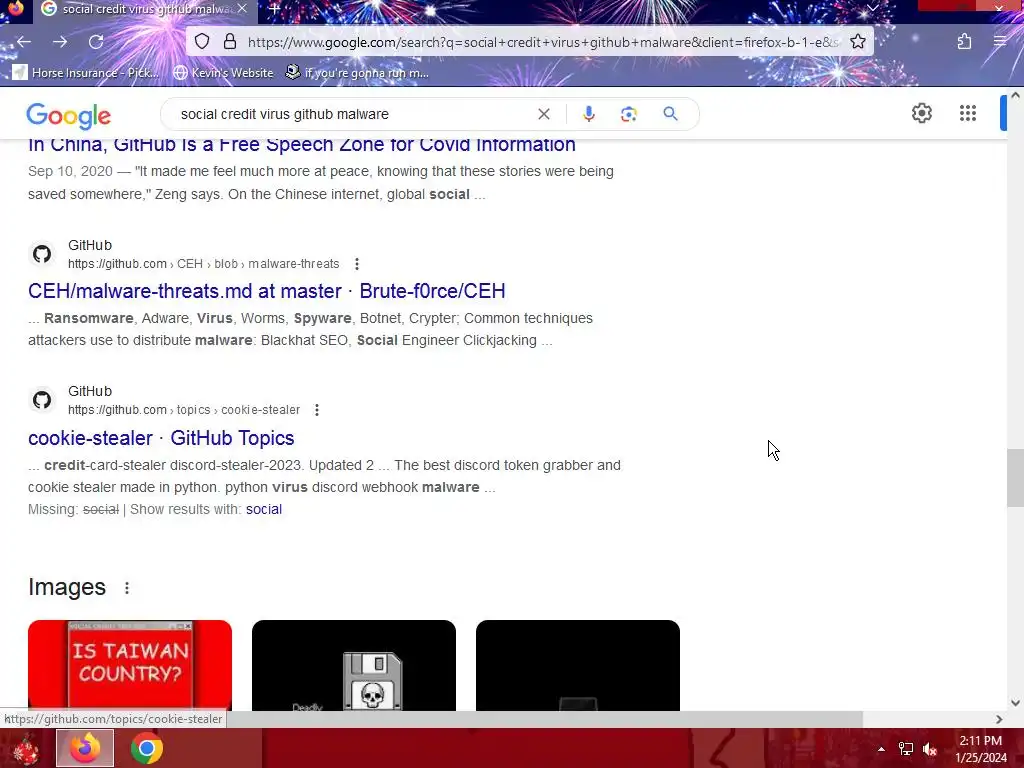Viewport: 1024px width, 768px height.
Task: Bookmark this page with the star icon
Action: [x=858, y=42]
